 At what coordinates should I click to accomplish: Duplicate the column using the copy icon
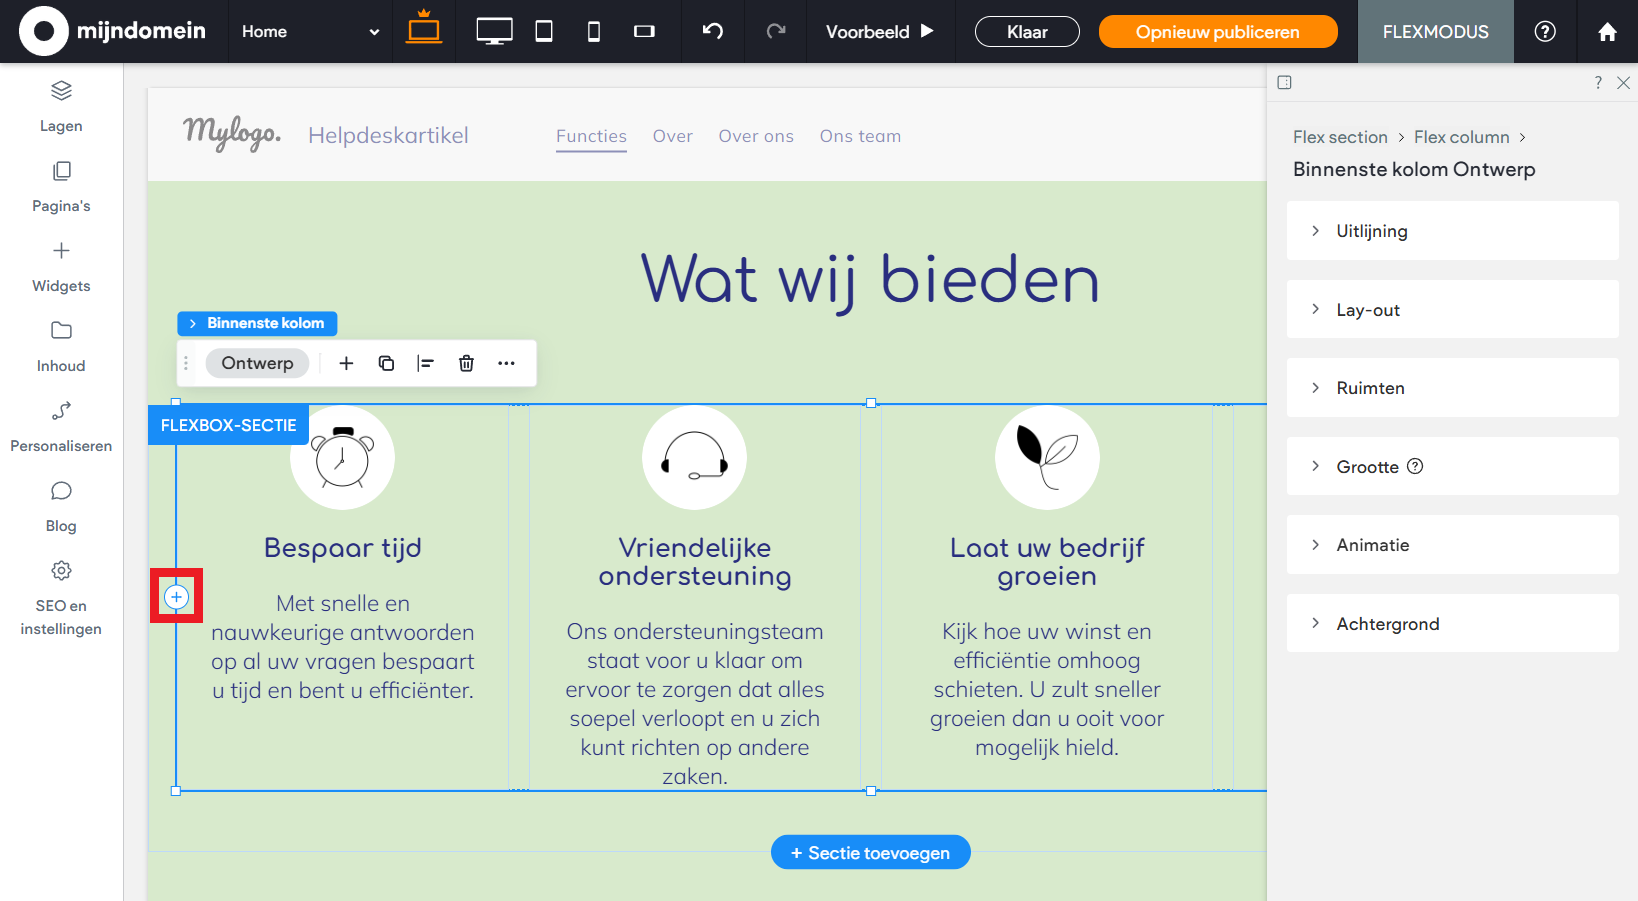click(x=386, y=363)
